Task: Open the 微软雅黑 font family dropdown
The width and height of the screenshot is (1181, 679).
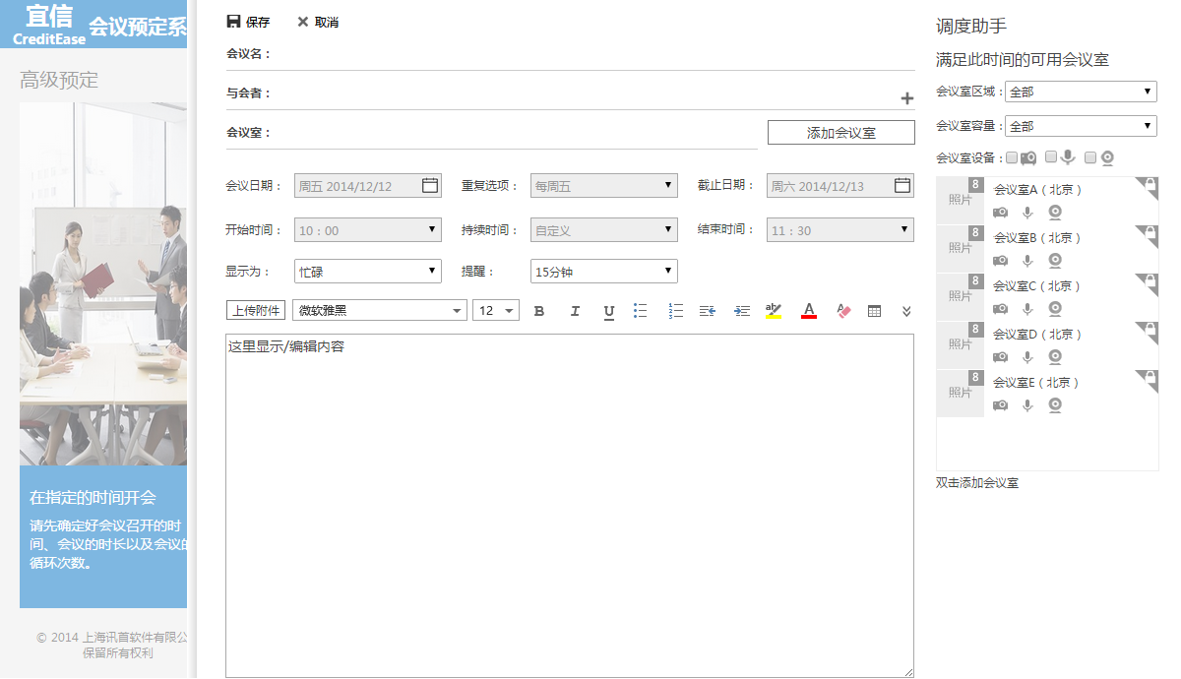Action: [x=380, y=310]
